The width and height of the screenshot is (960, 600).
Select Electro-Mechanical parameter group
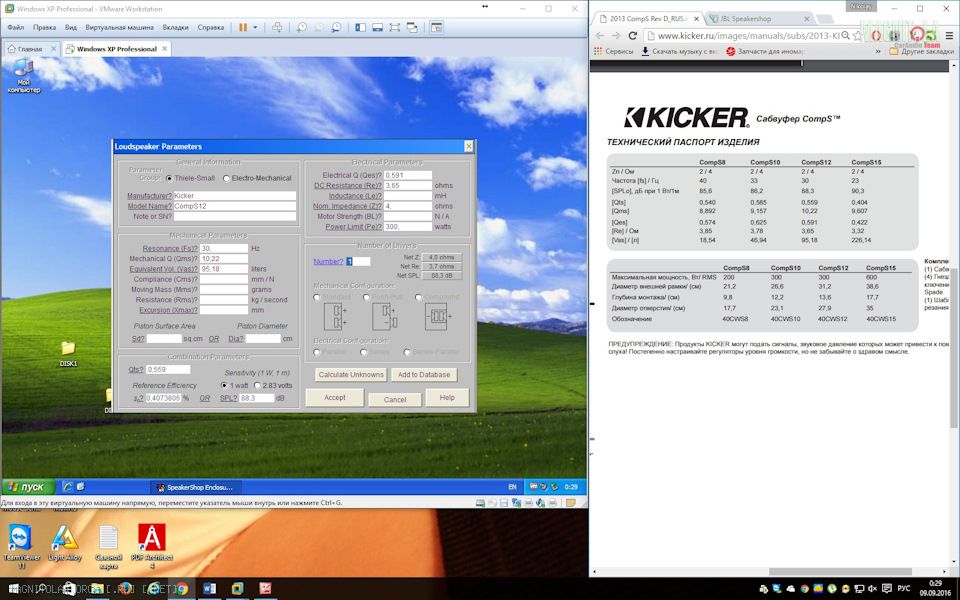227,178
